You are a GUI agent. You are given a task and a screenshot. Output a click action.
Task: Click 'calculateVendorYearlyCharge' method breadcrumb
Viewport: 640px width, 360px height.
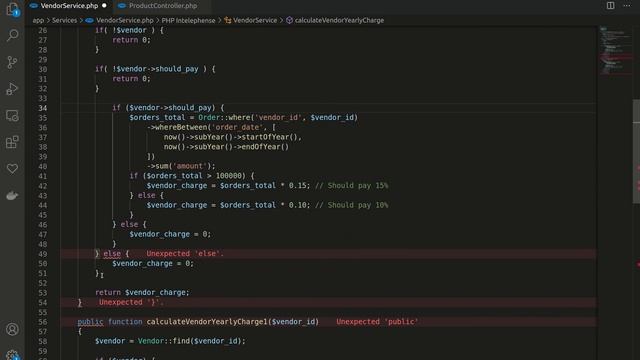[339, 20]
